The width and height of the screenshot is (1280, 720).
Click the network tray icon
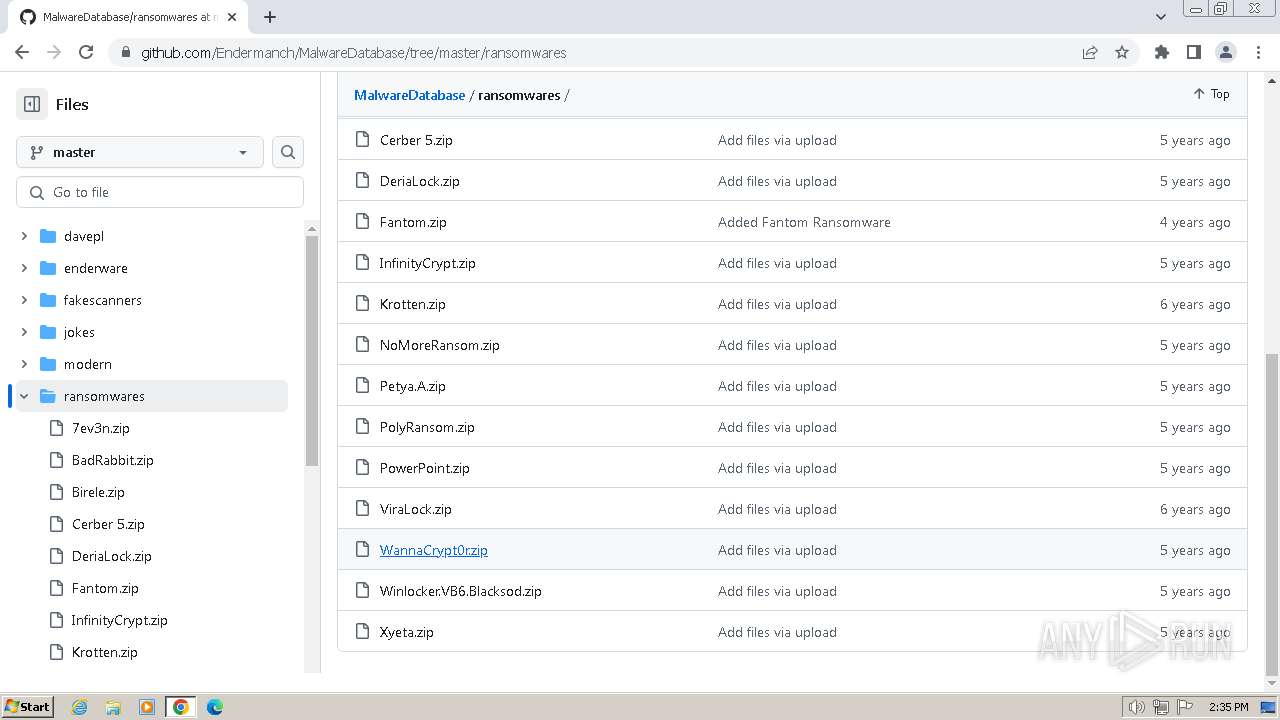[1161, 707]
